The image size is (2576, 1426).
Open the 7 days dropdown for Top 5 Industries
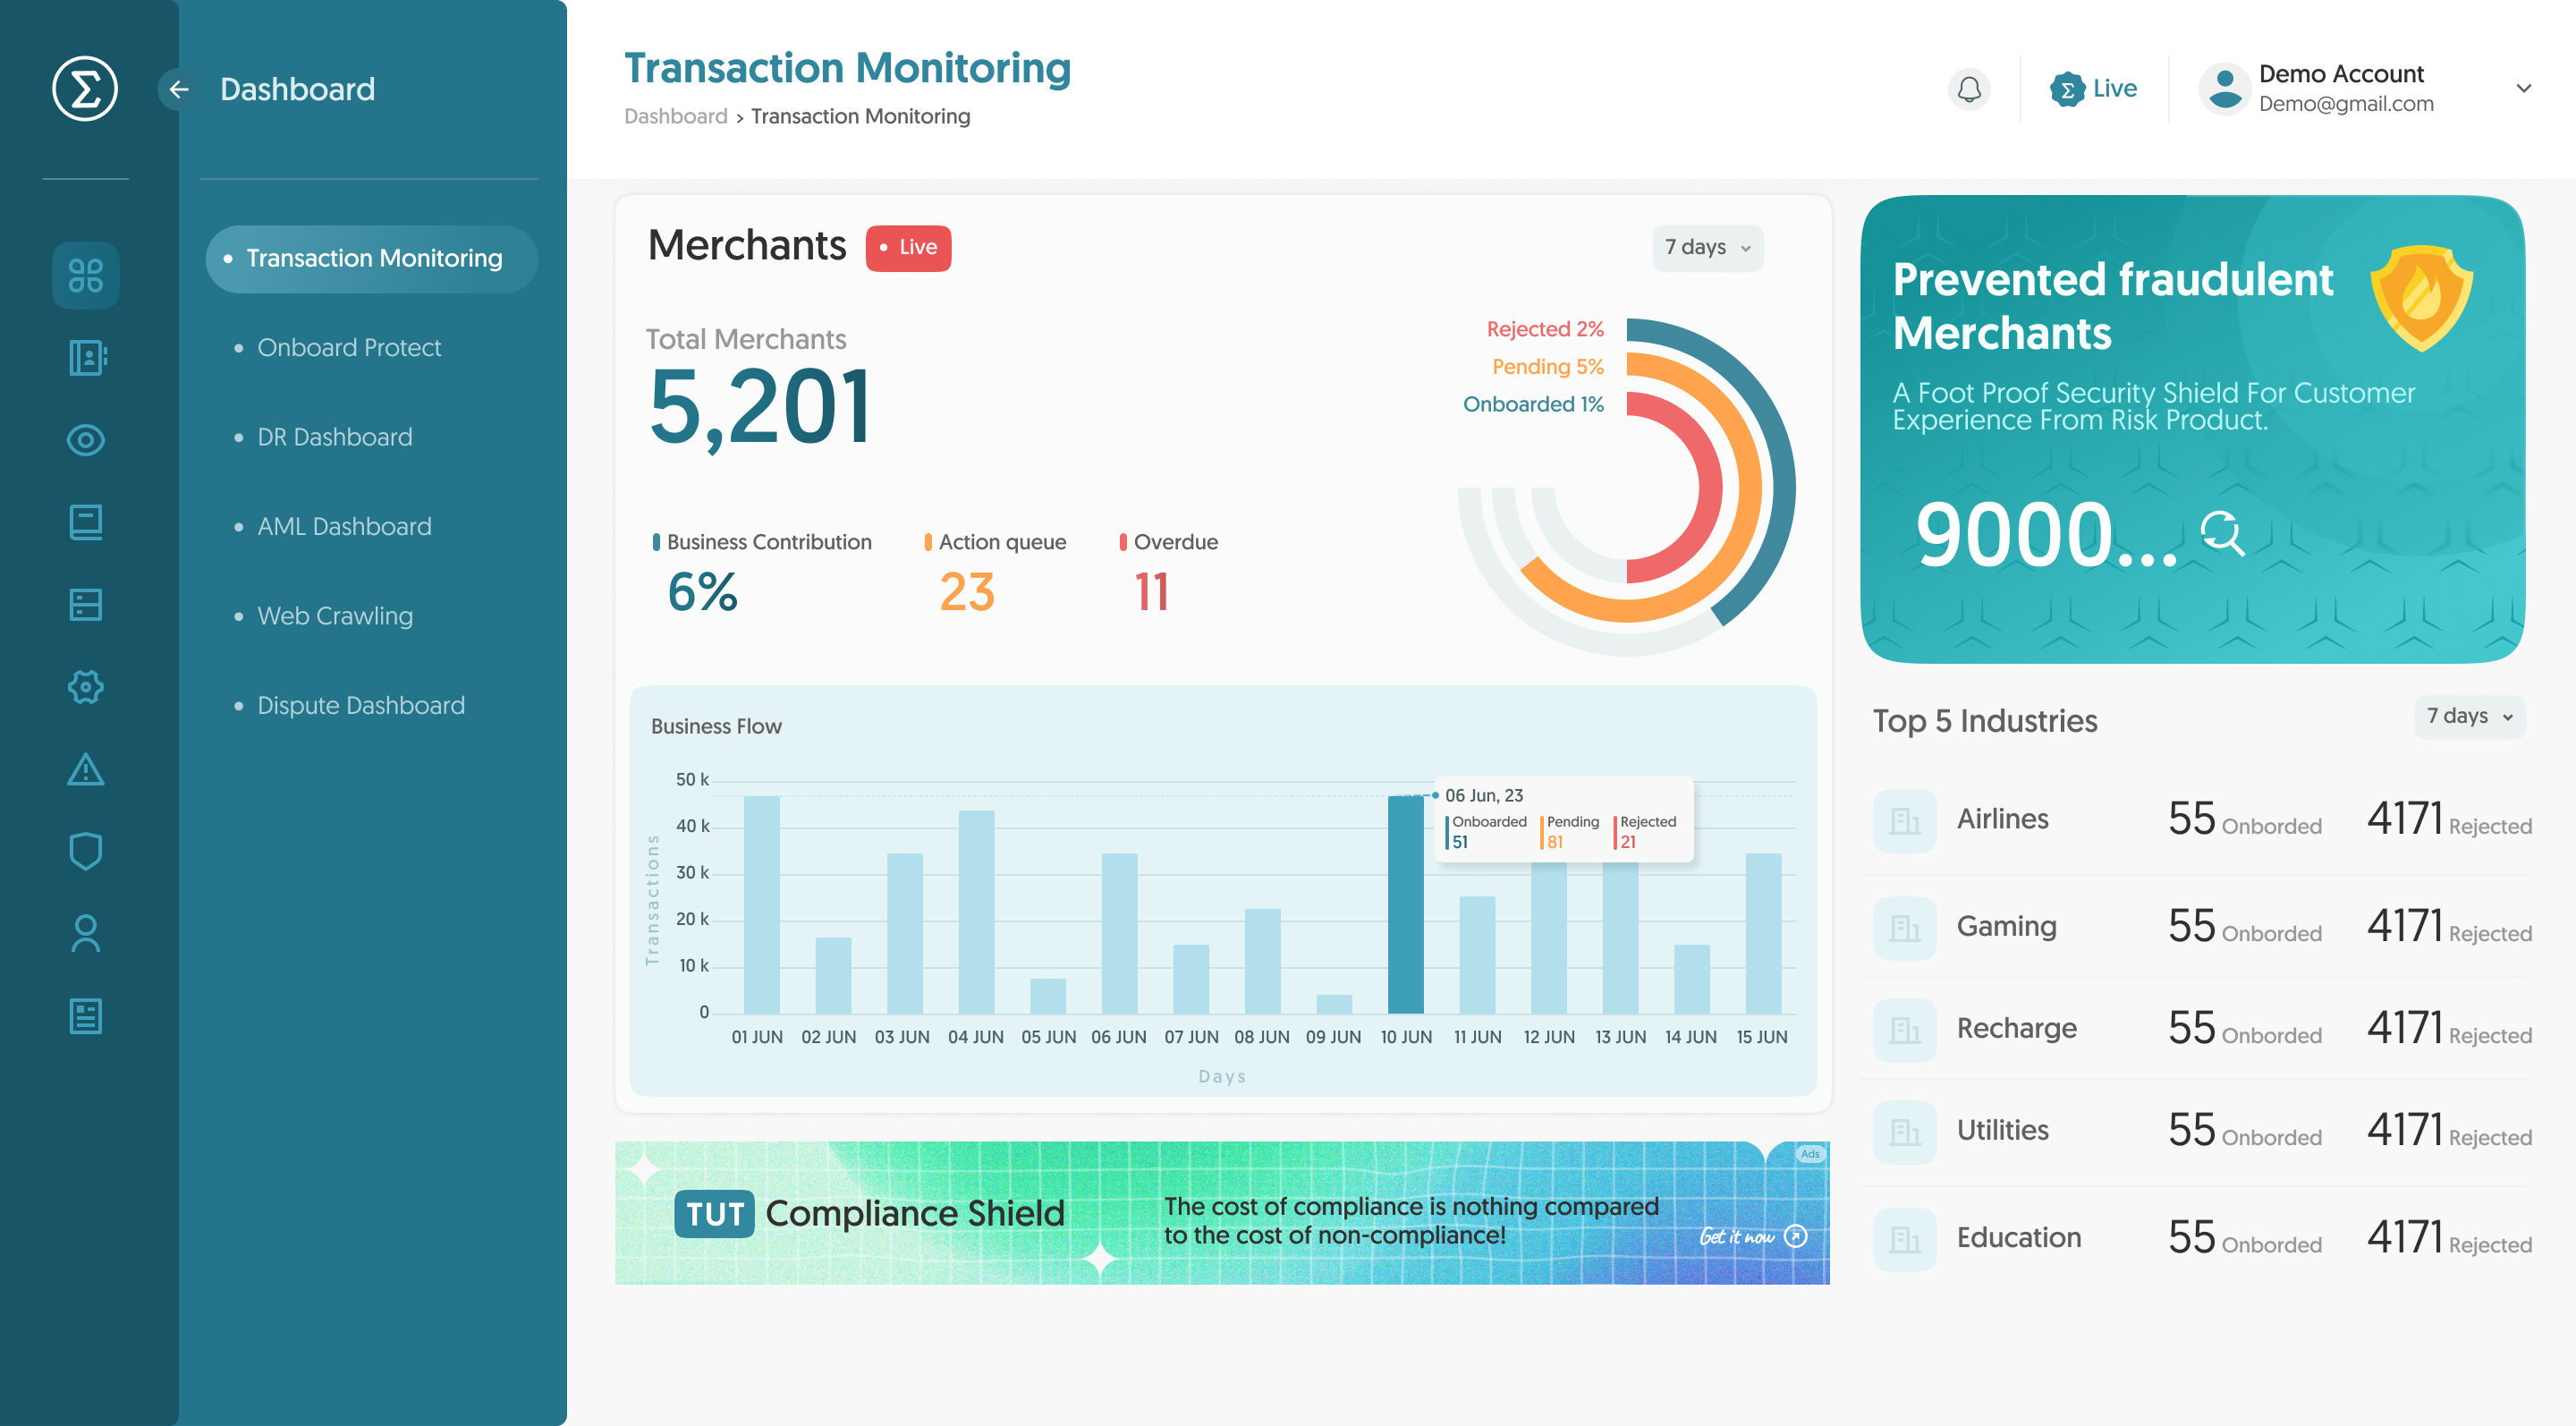coord(2468,716)
